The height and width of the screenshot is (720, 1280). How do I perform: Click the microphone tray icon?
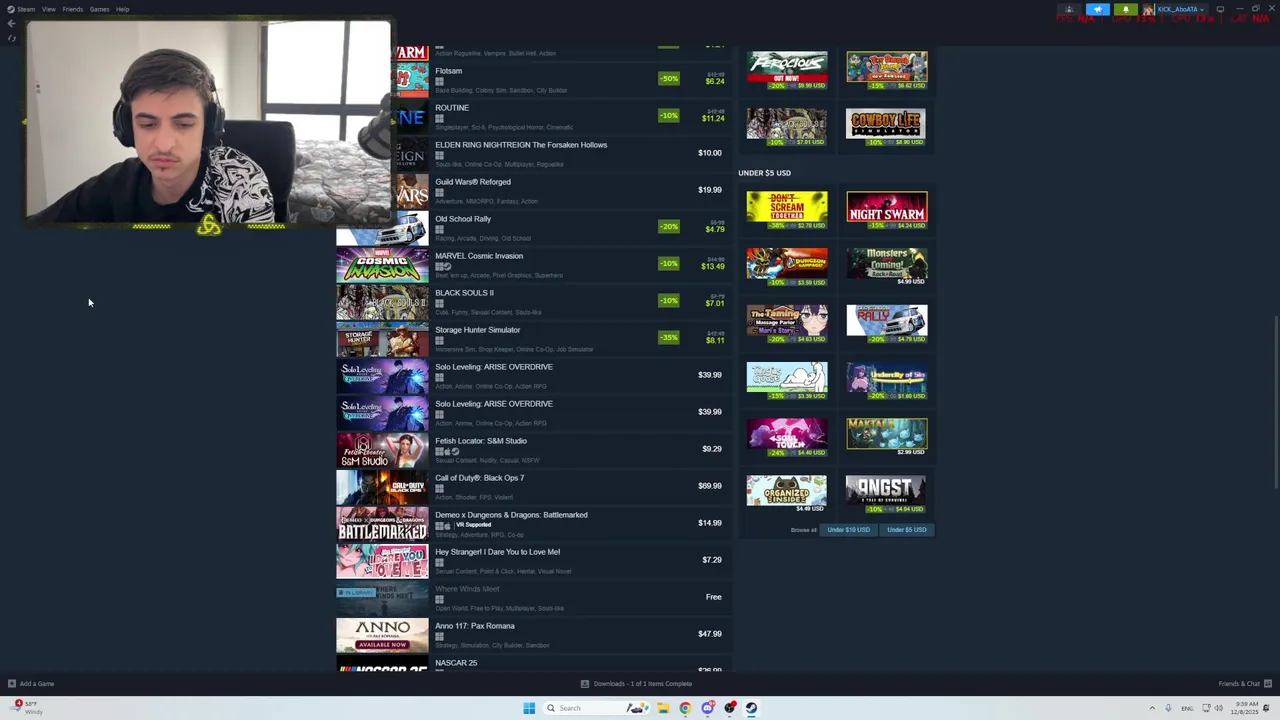tap(1168, 708)
